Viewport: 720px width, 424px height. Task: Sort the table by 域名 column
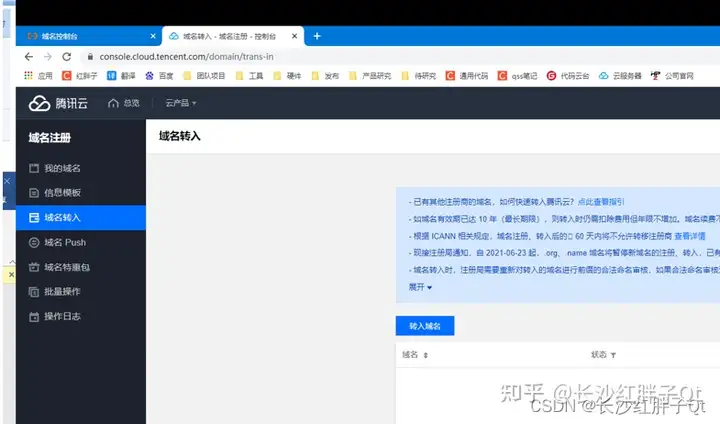point(426,355)
